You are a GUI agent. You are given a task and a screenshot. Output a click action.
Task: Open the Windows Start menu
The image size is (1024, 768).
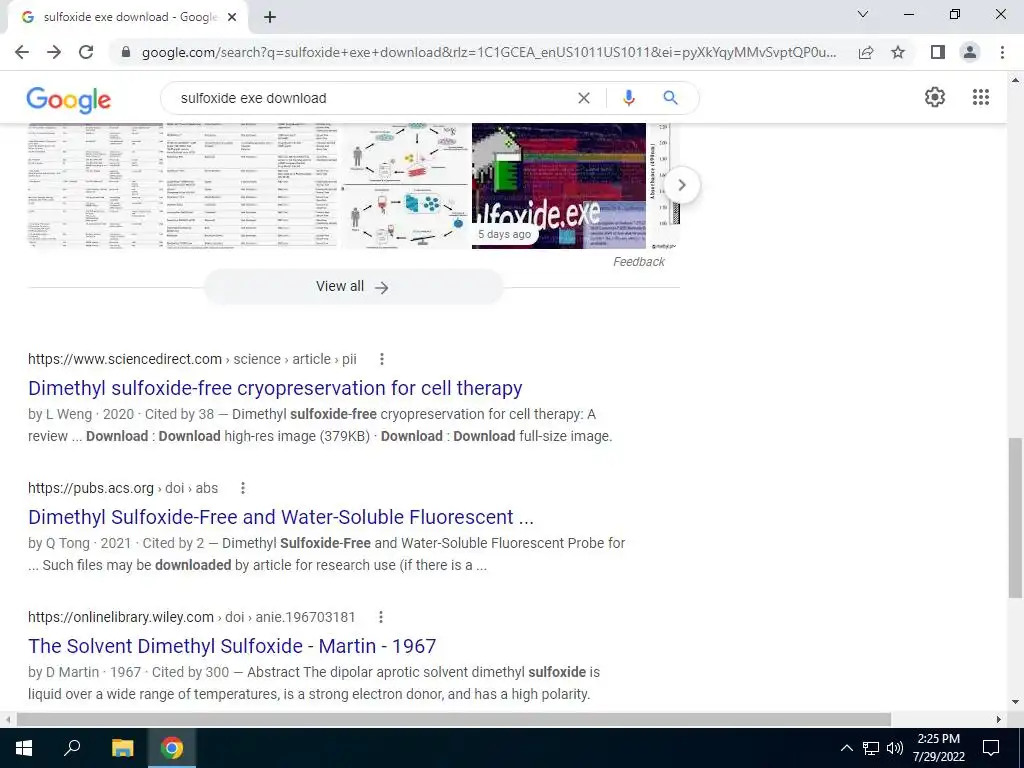click(24, 748)
